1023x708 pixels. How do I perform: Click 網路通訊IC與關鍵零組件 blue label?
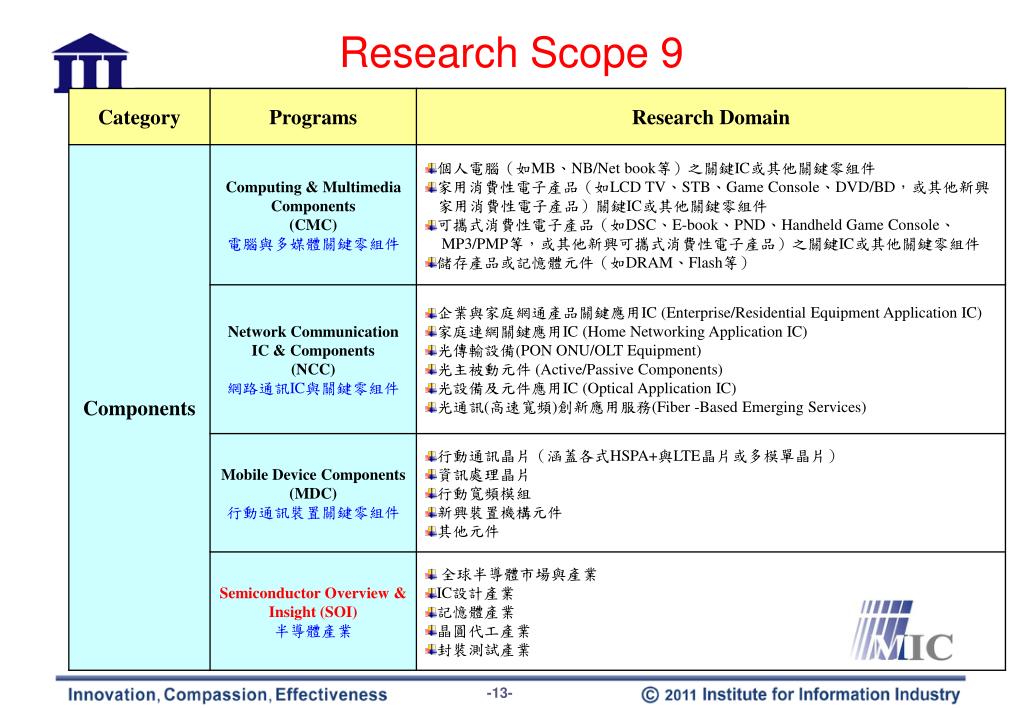pos(313,389)
